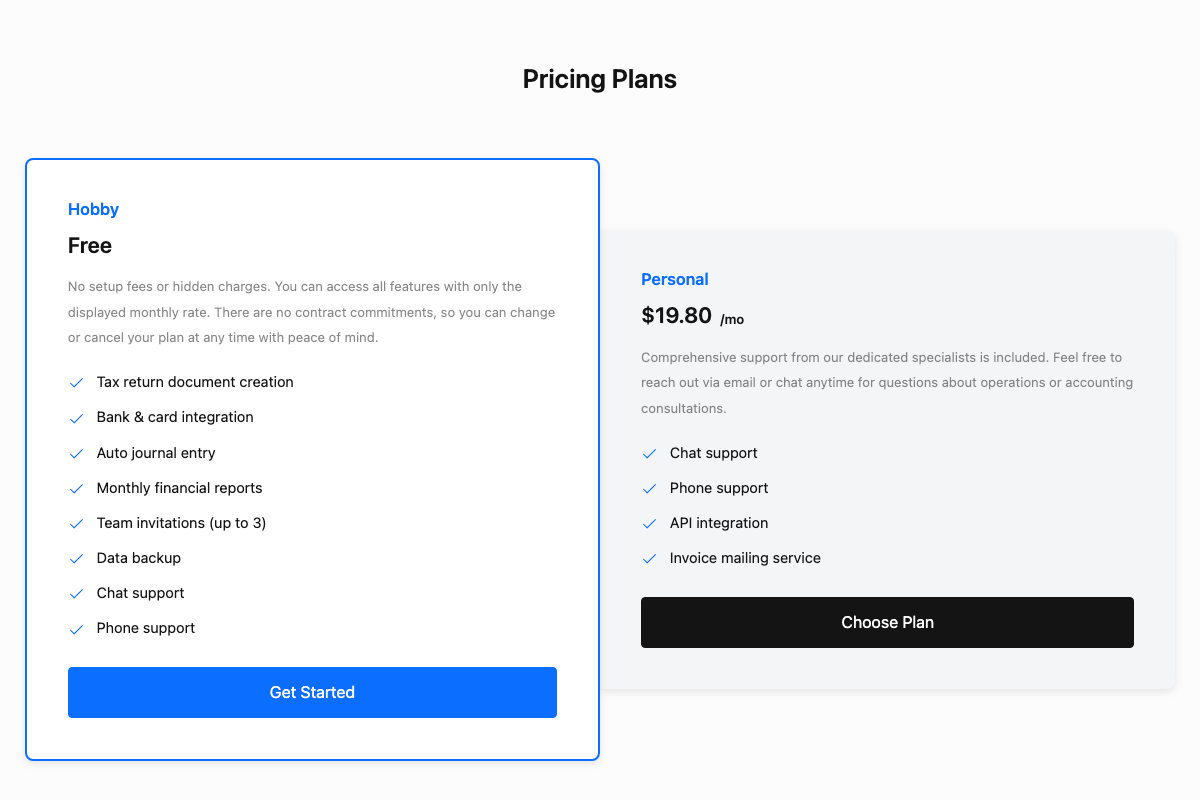
Task: Click the $19.80 price text
Action: tap(677, 315)
